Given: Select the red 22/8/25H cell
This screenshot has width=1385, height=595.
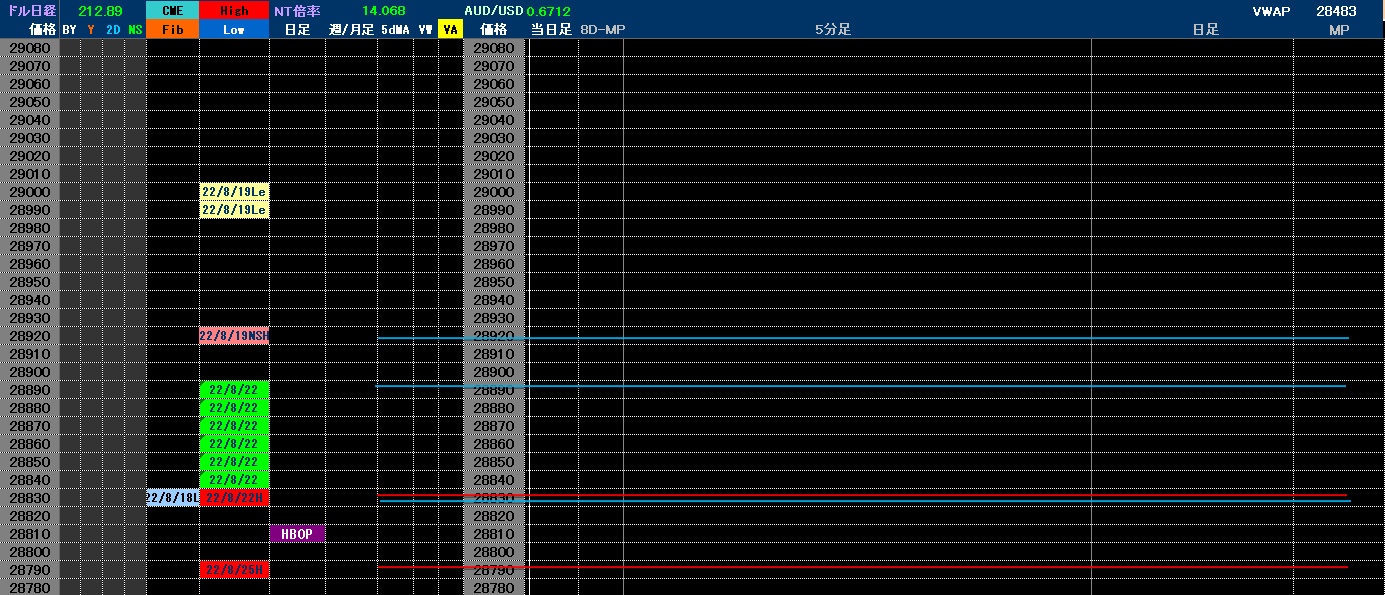Looking at the screenshot, I should 234,570.
